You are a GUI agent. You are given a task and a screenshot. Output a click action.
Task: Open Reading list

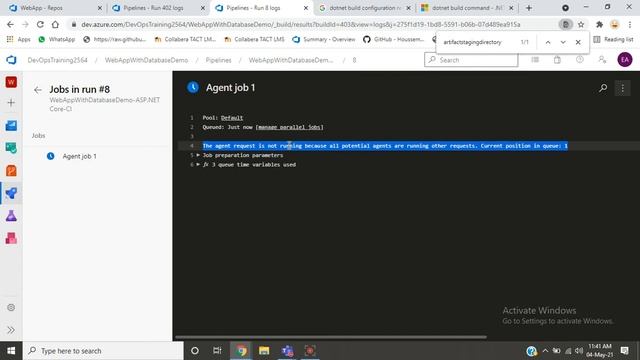click(613, 39)
